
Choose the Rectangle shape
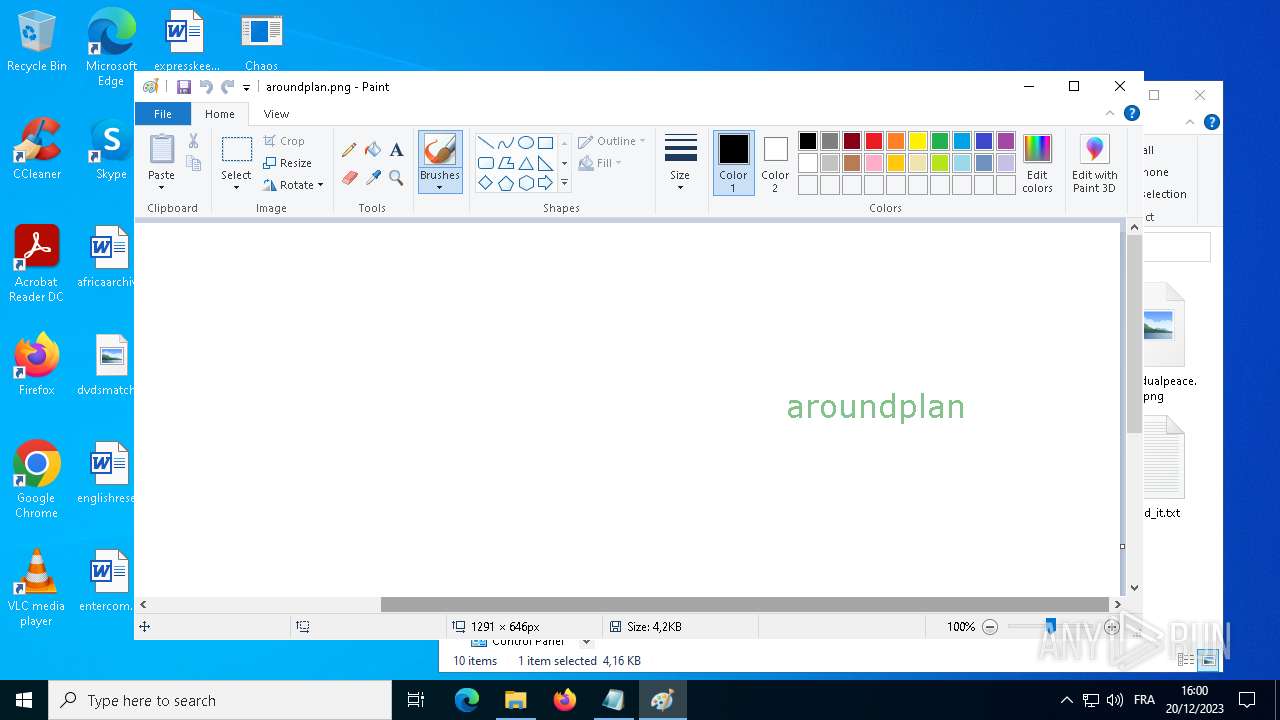coord(545,142)
